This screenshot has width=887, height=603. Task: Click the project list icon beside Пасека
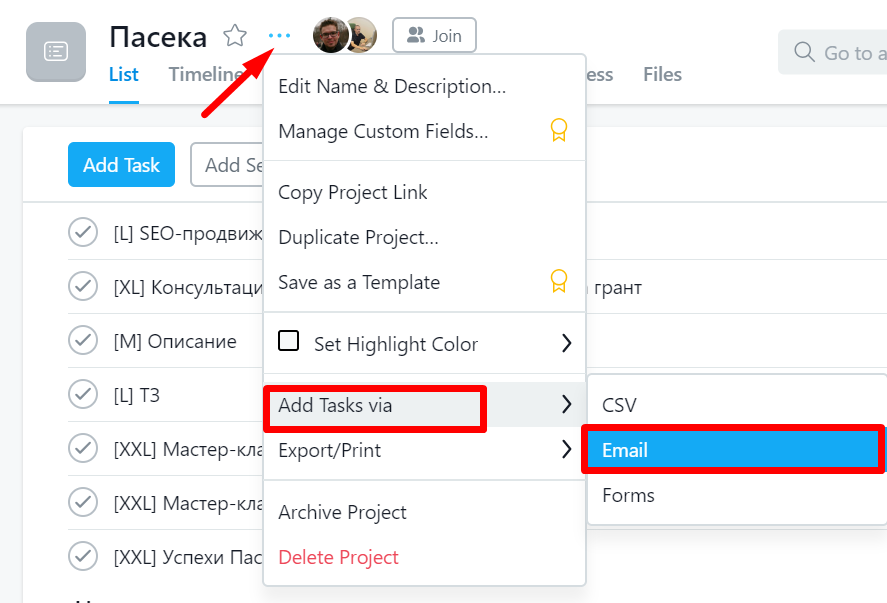[x=56, y=51]
